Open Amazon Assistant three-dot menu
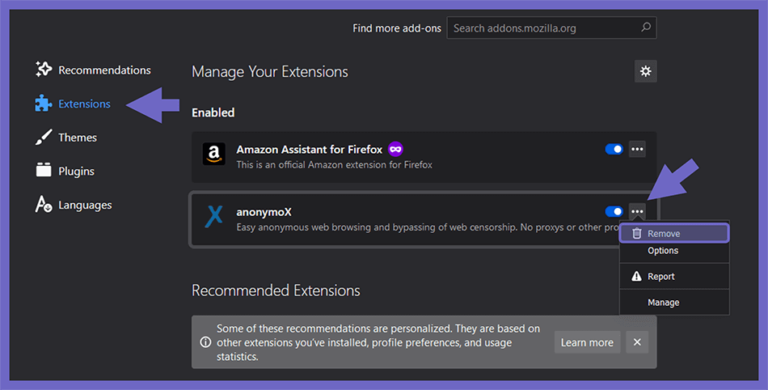The width and height of the screenshot is (768, 390). click(637, 149)
